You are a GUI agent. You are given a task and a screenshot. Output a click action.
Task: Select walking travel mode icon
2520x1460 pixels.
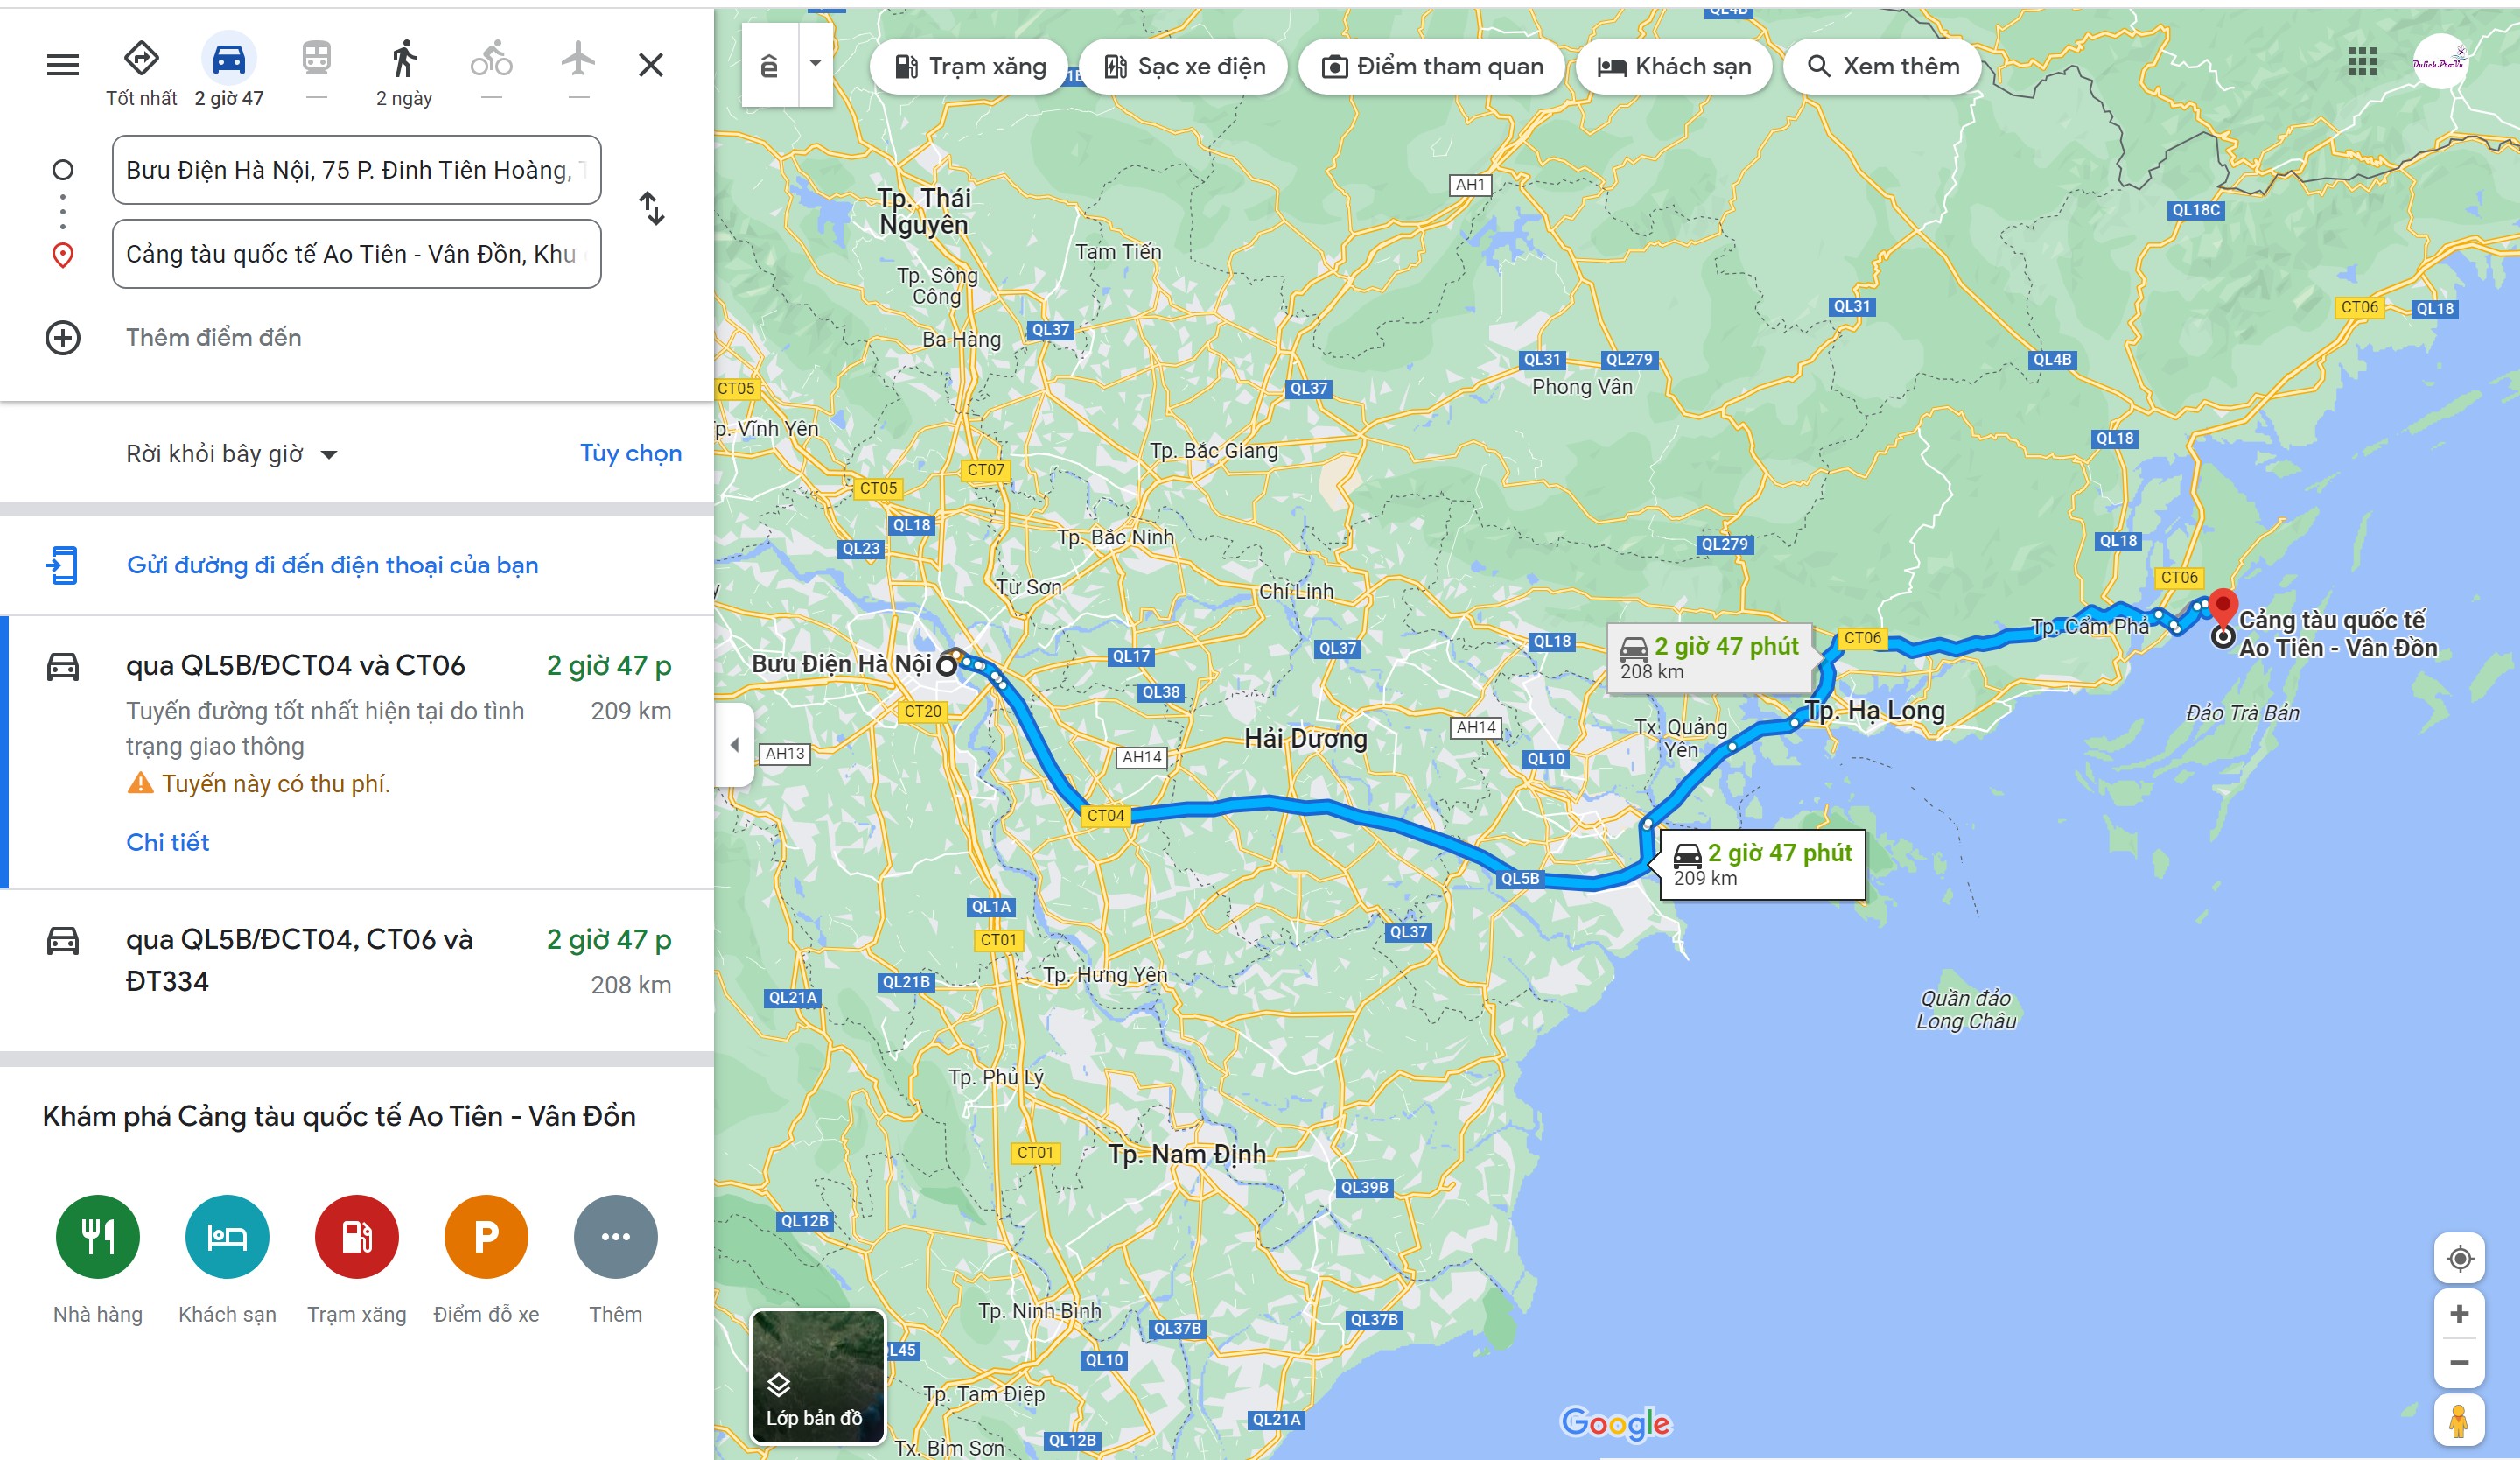tap(404, 59)
